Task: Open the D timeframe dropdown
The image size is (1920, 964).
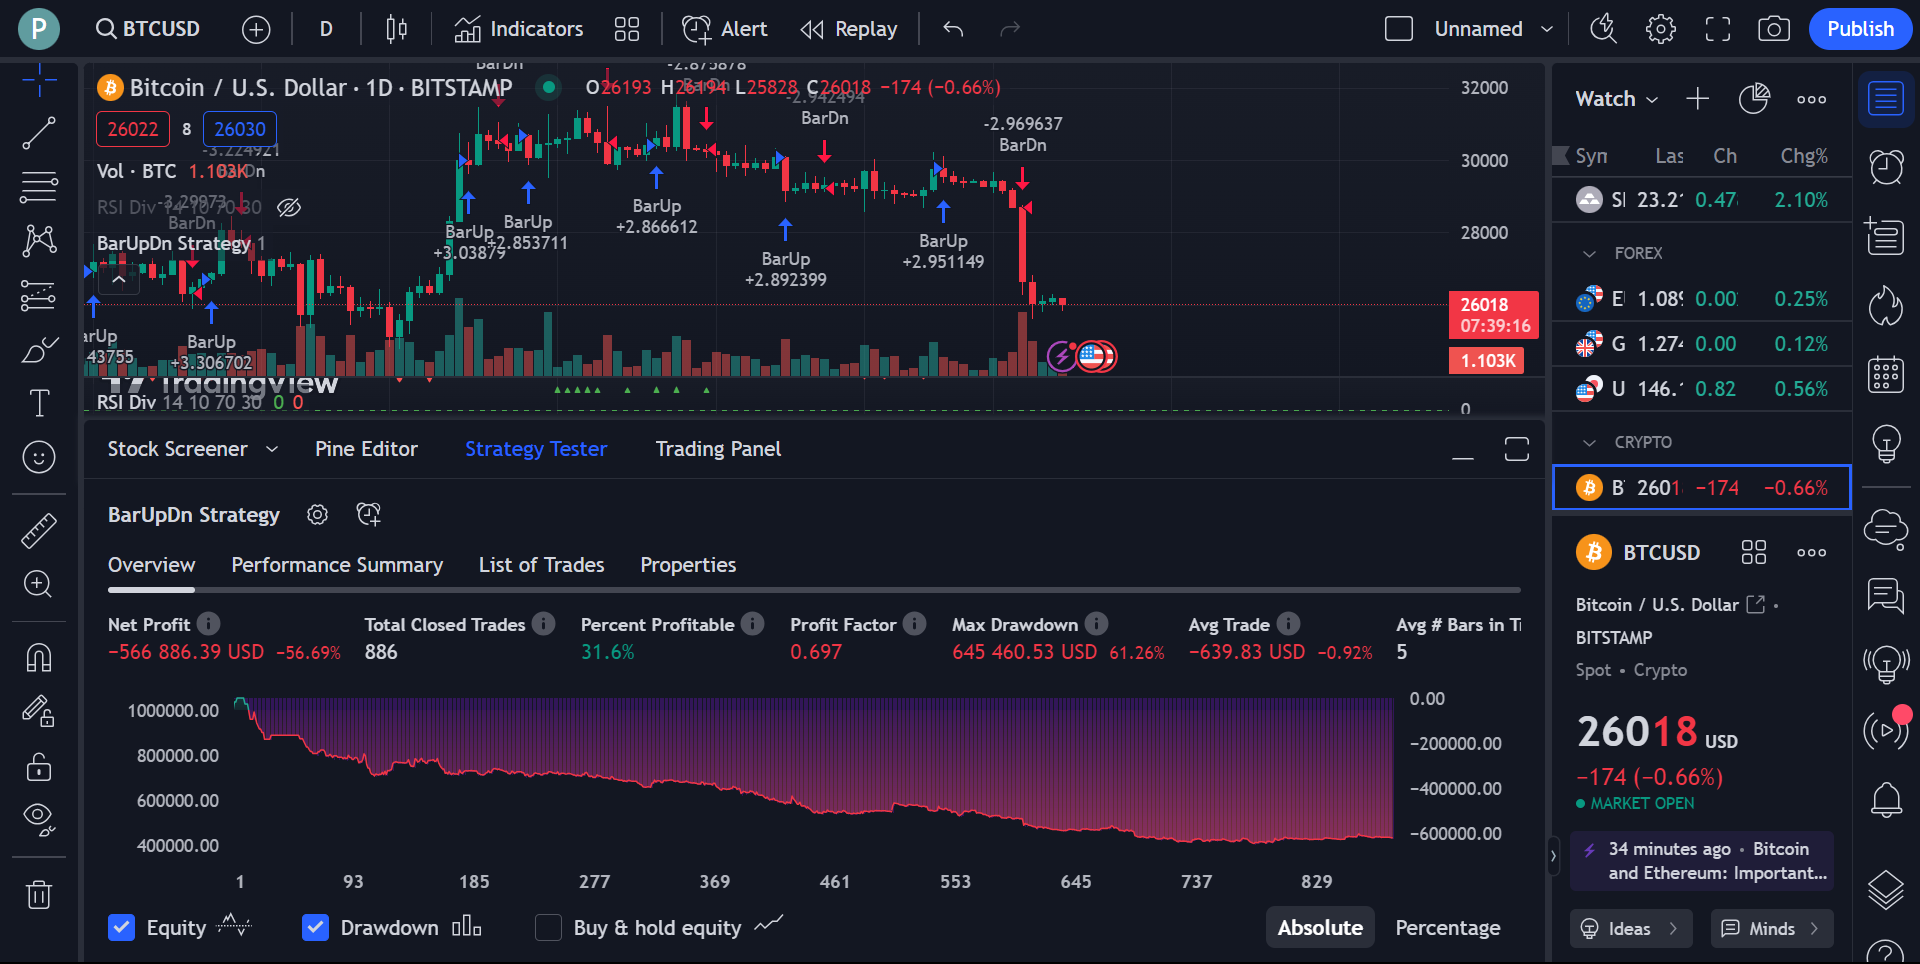Action: click(x=325, y=29)
